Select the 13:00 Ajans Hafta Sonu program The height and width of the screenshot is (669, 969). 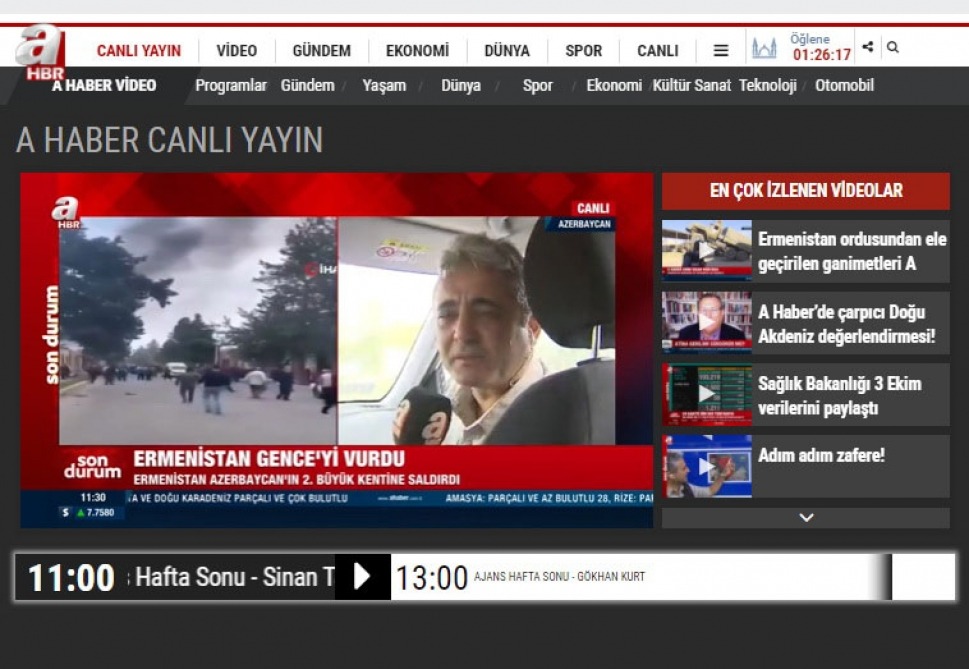pyautogui.click(x=520, y=577)
